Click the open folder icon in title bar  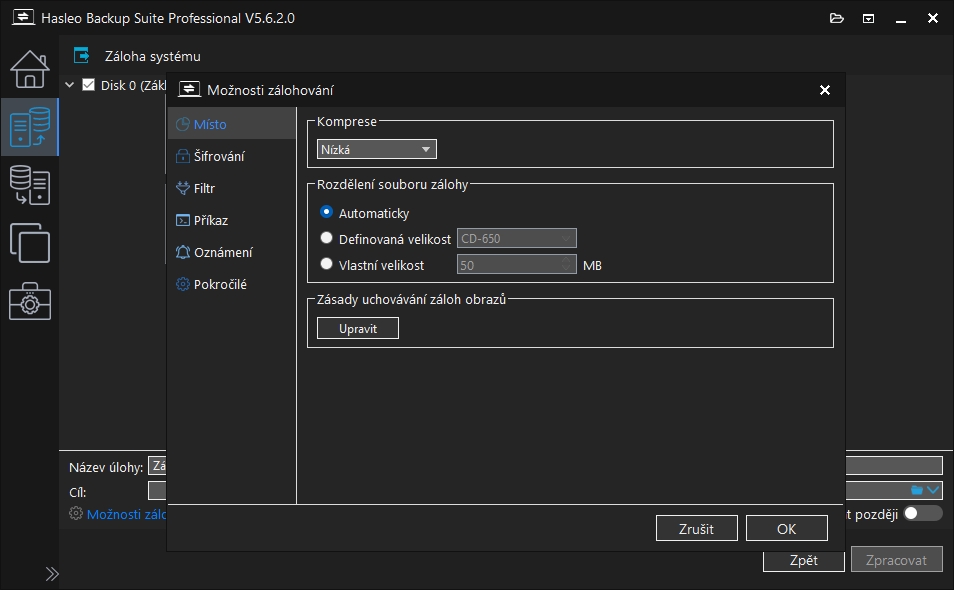pyautogui.click(x=837, y=19)
